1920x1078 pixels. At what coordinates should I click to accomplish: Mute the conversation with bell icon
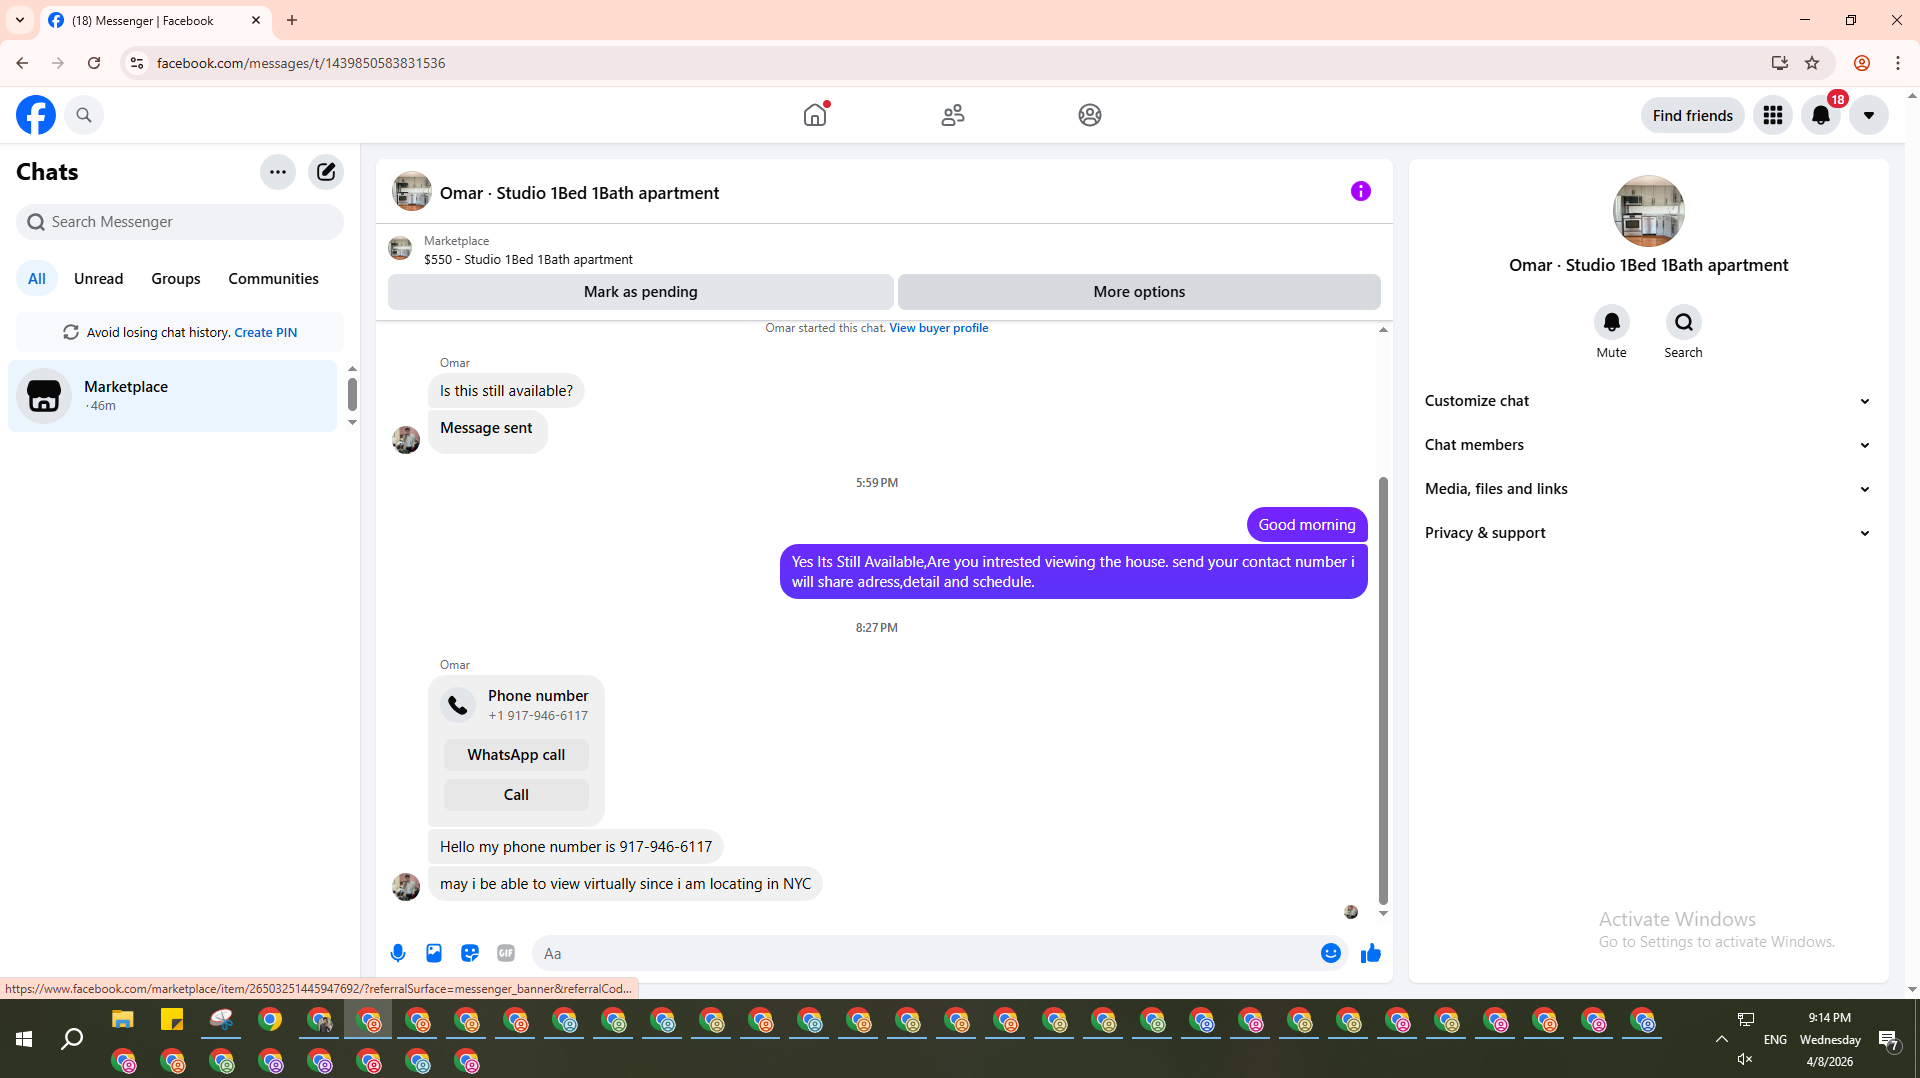click(1612, 322)
